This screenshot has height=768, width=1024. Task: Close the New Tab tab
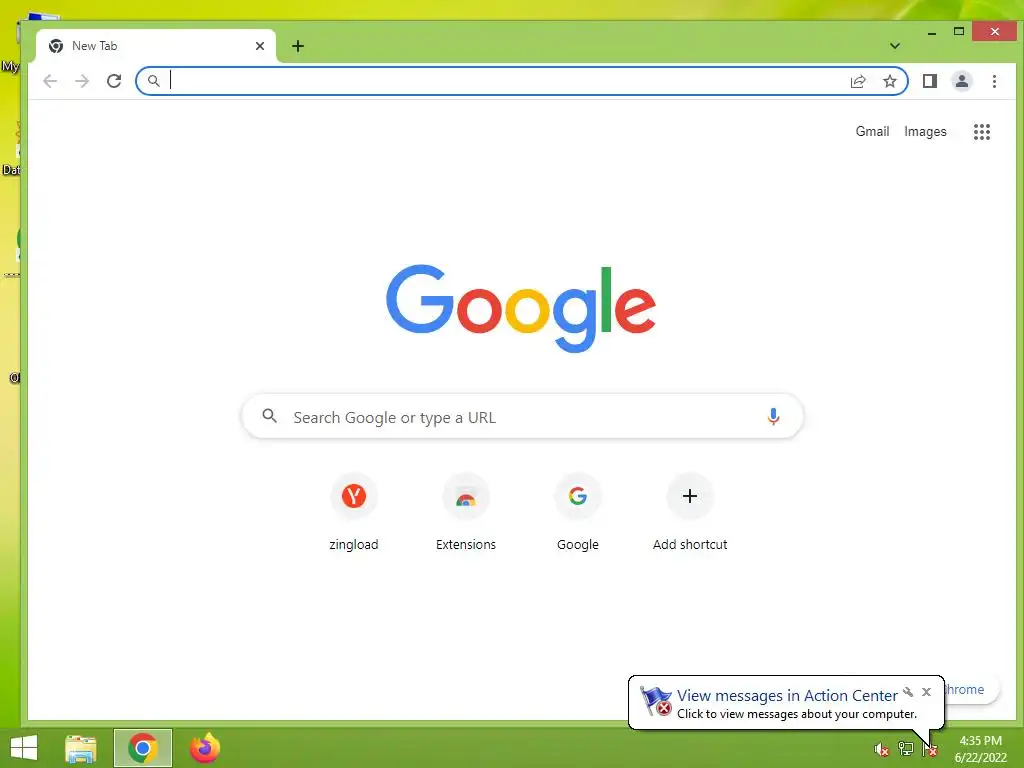click(260, 46)
